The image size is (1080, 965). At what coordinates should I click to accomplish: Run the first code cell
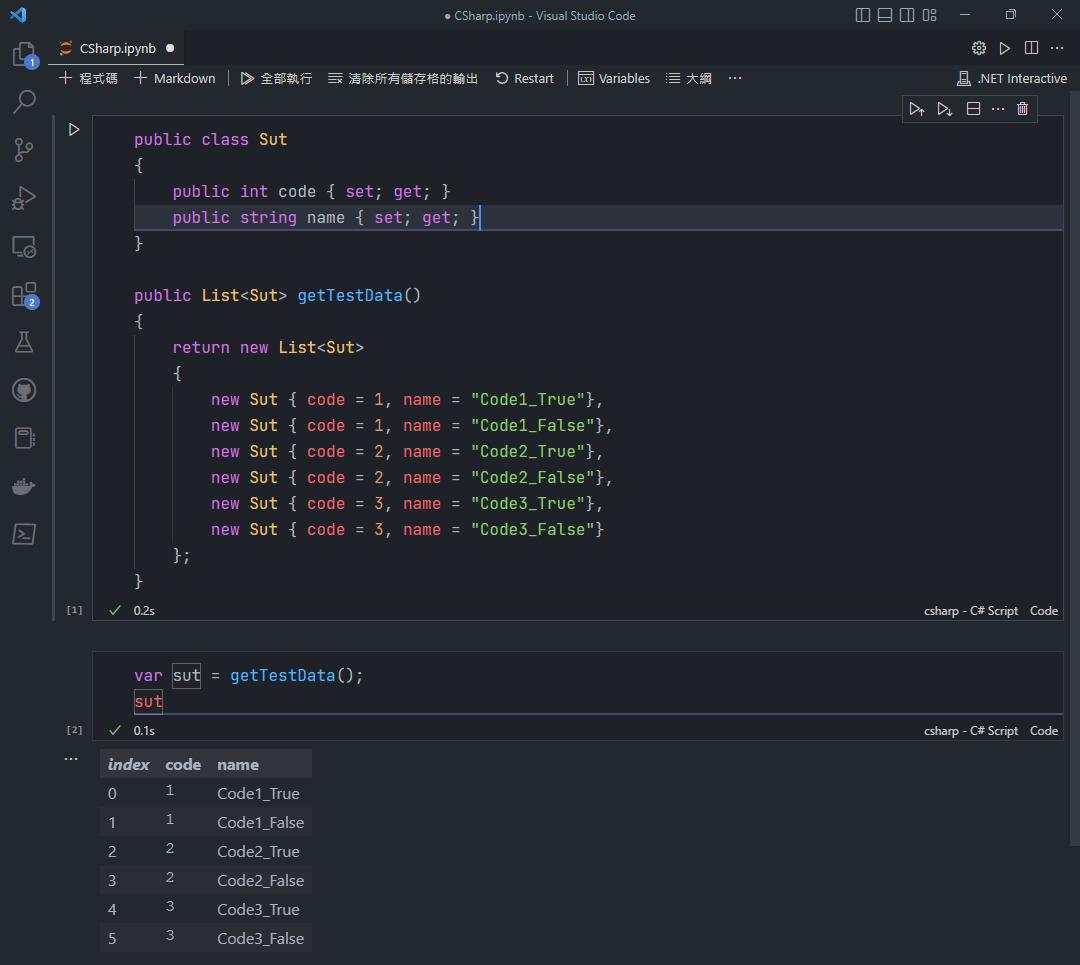coord(74,129)
